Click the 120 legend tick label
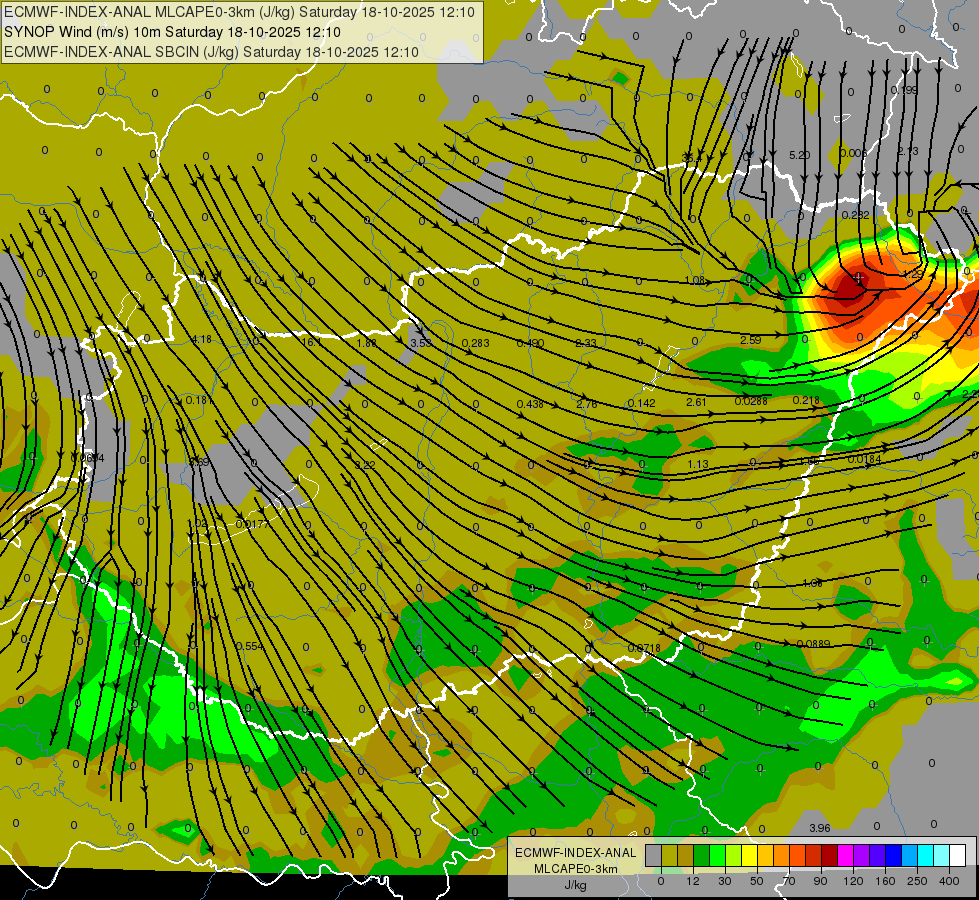The image size is (979, 900). tap(854, 881)
